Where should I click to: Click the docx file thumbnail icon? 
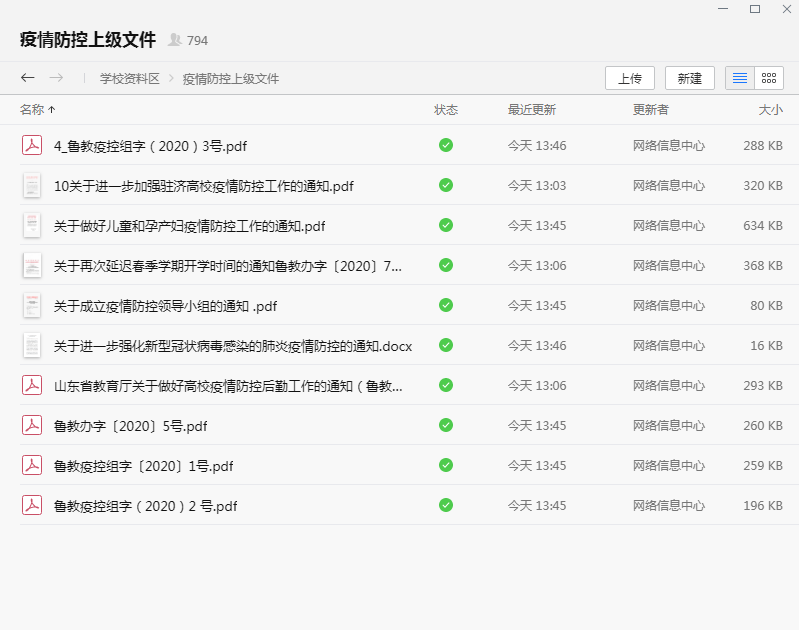tap(32, 345)
